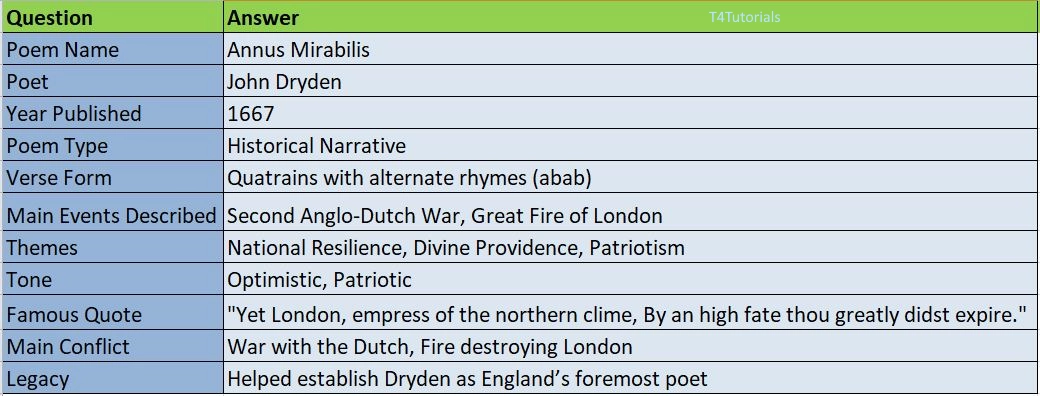The width and height of the screenshot is (1040, 396).
Task: Select the Poet label cell
Action: coord(113,81)
